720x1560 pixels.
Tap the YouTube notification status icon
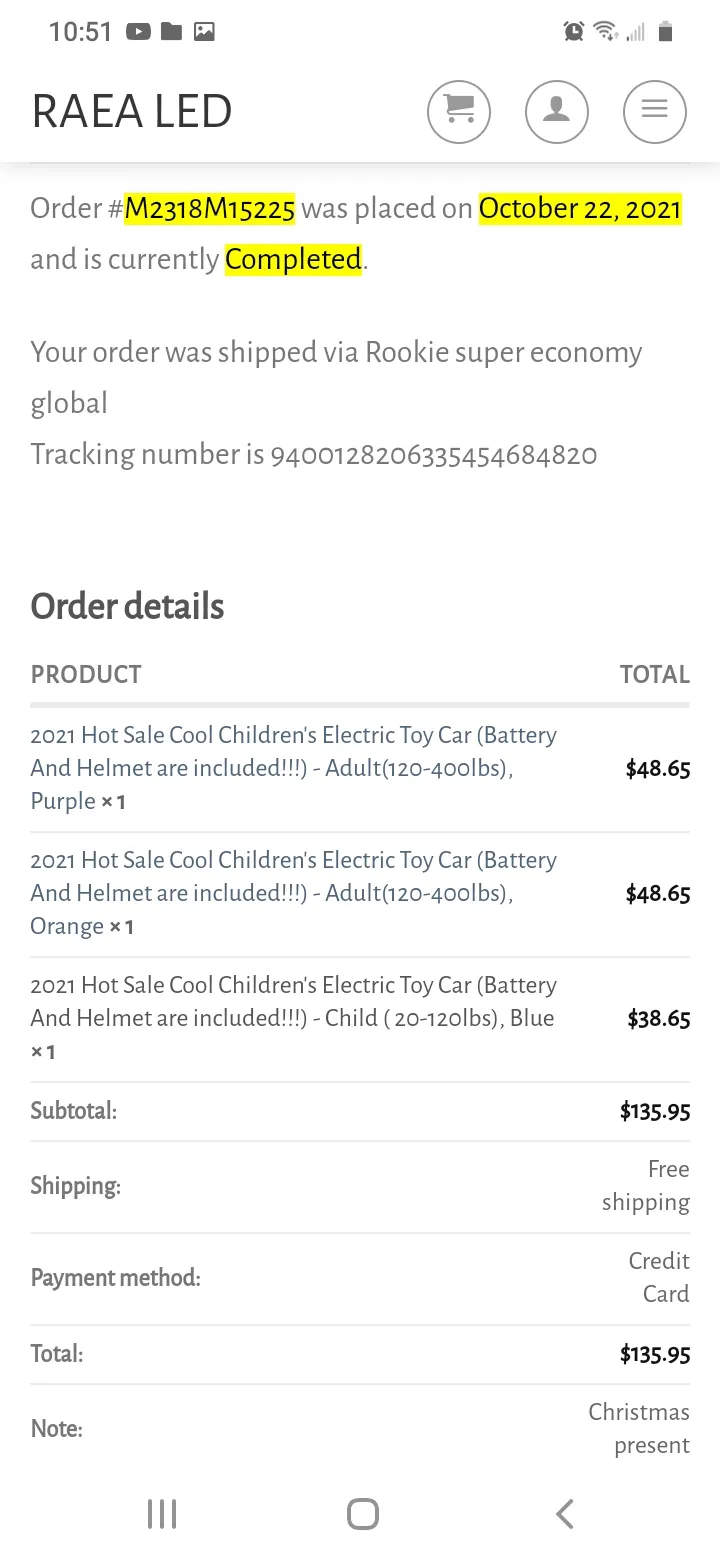(x=139, y=32)
